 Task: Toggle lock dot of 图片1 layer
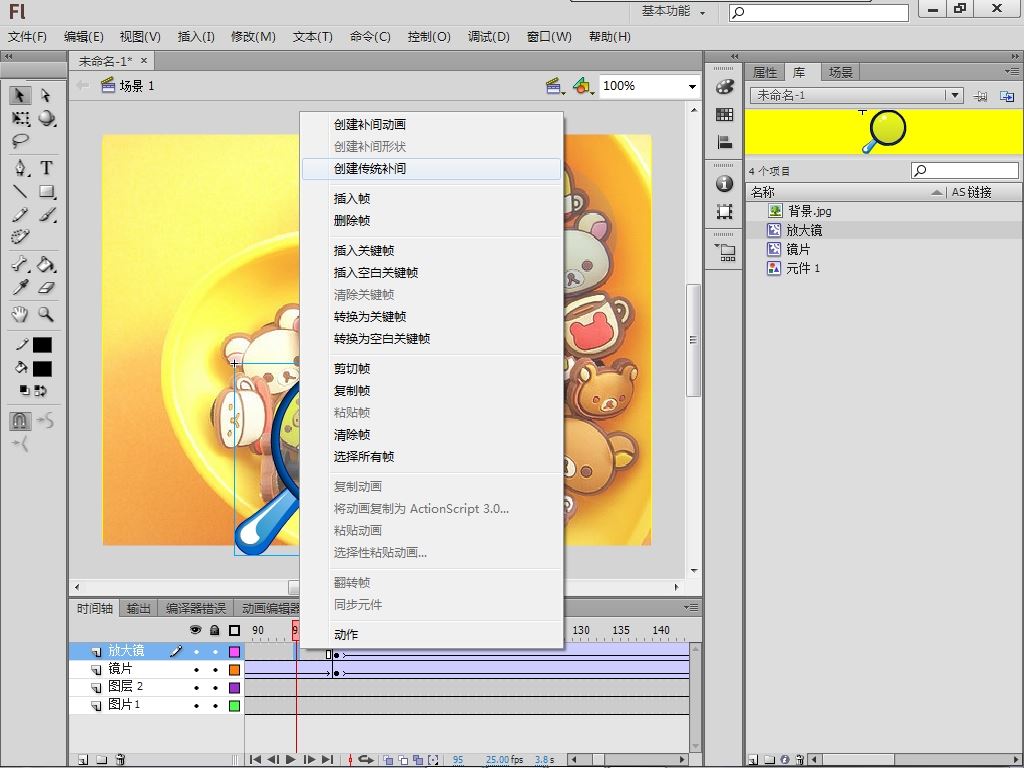215,705
